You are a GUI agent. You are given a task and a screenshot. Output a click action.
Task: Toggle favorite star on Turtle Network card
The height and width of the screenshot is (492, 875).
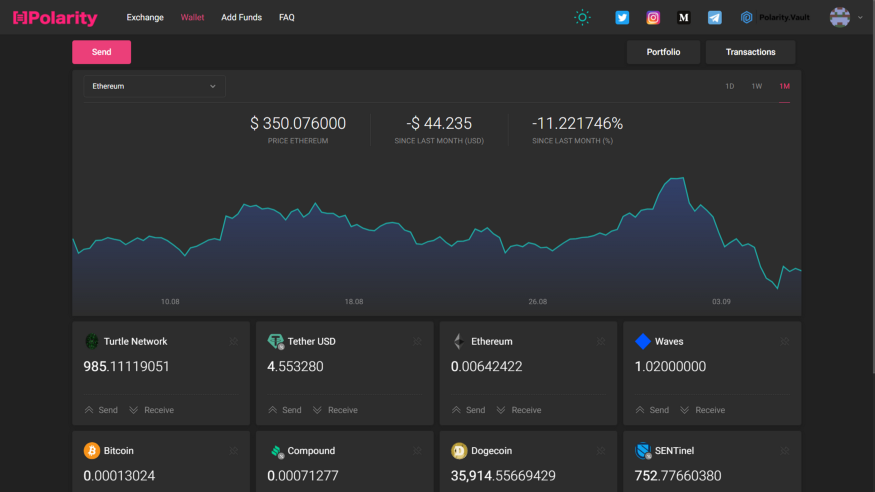click(234, 342)
